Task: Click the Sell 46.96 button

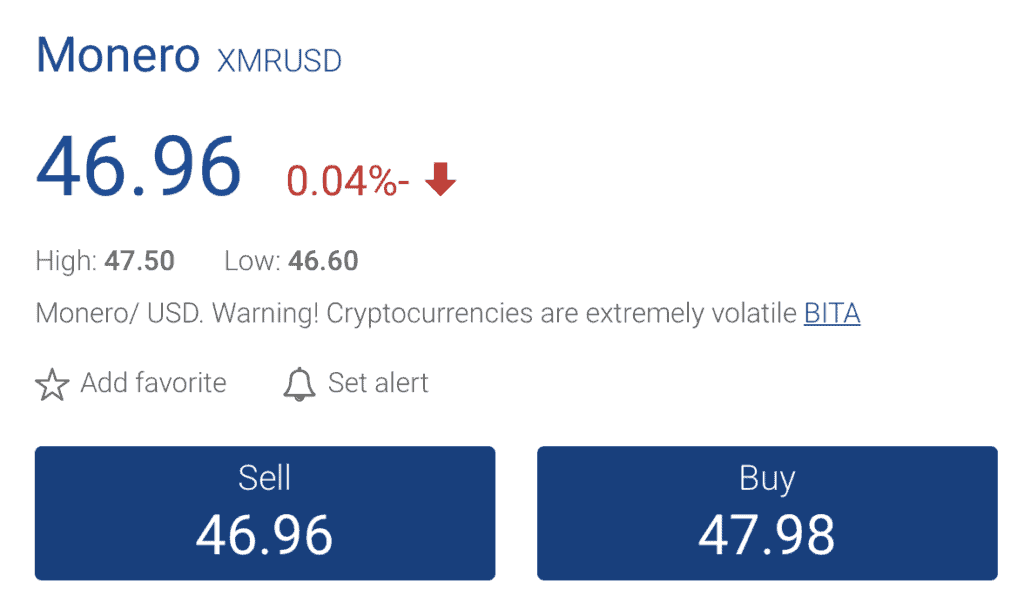Action: (x=265, y=513)
